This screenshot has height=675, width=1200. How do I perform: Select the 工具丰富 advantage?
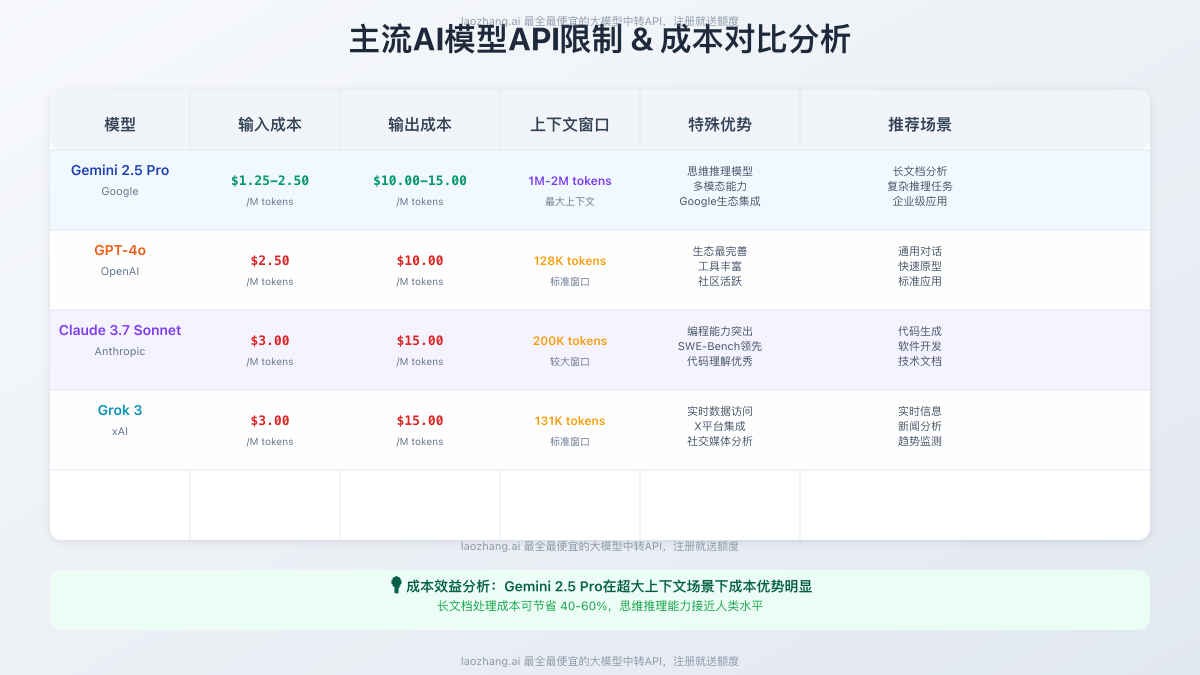pos(720,266)
